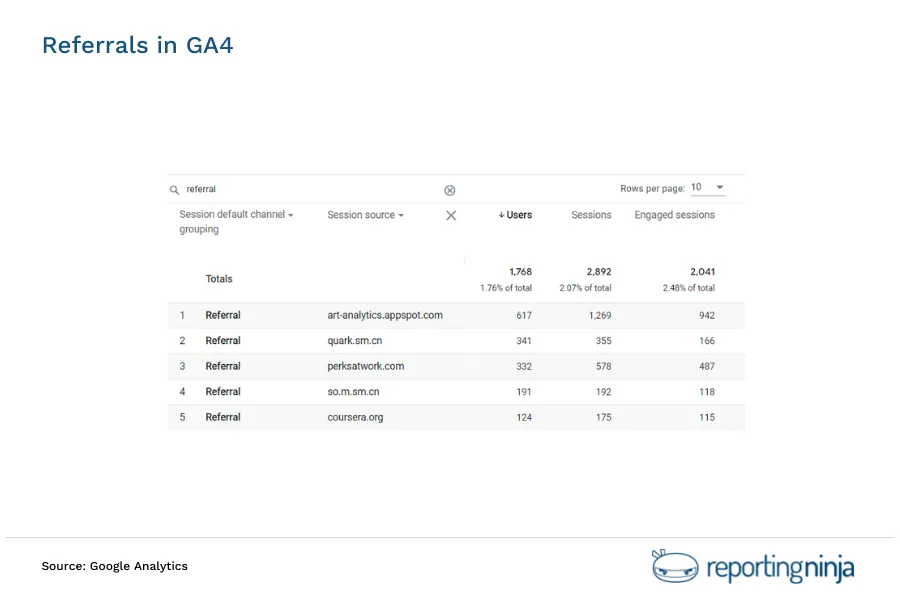Click the search magnifier icon
The height and width of the screenshot is (600, 900).
pyautogui.click(x=174, y=189)
